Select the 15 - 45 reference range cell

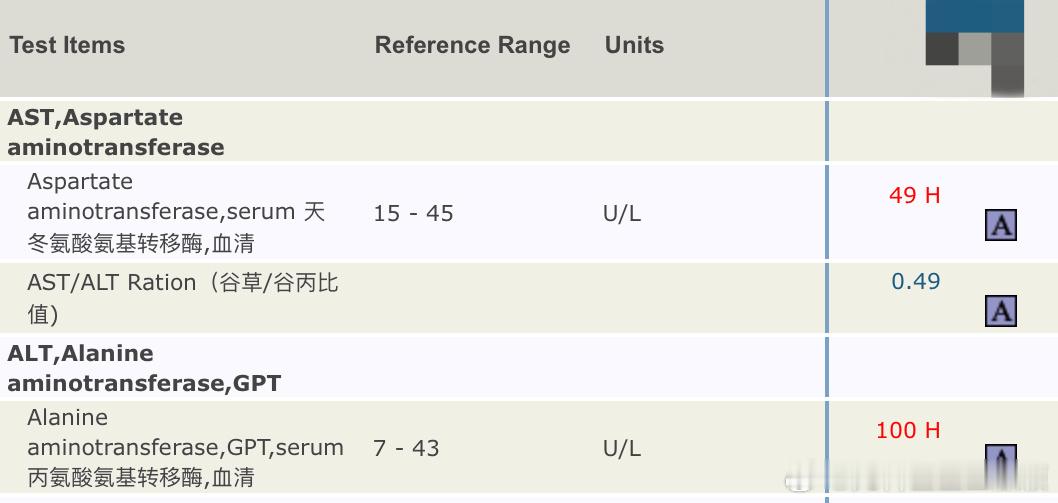pyautogui.click(x=413, y=213)
